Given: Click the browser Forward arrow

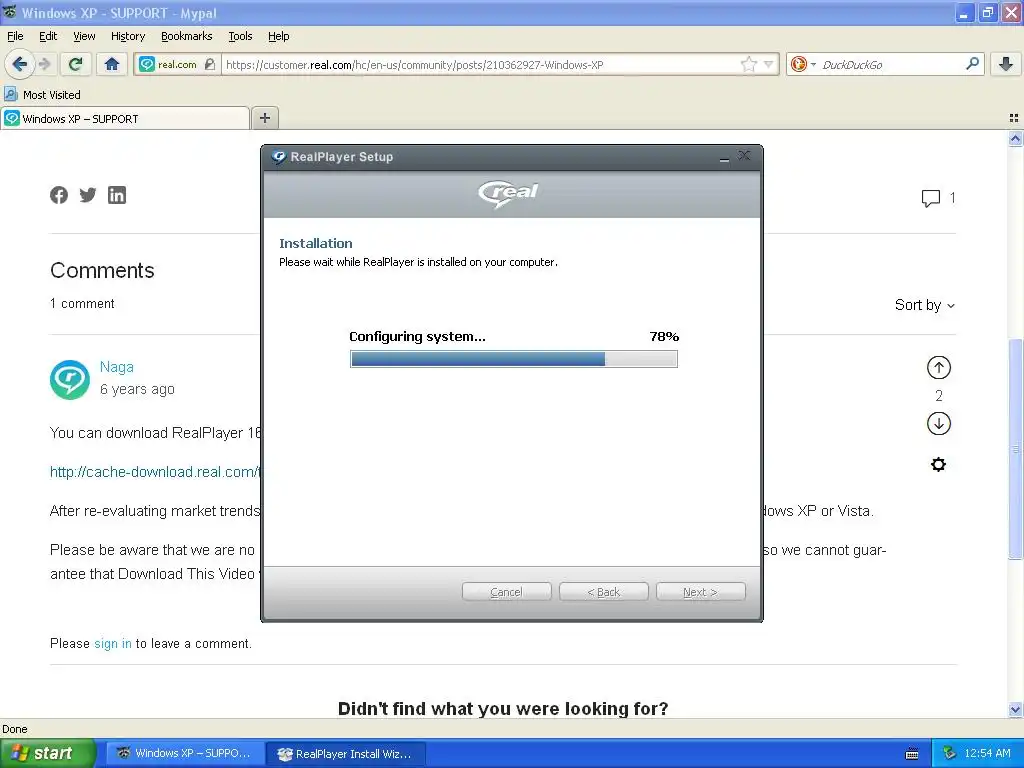Looking at the screenshot, I should point(44,64).
